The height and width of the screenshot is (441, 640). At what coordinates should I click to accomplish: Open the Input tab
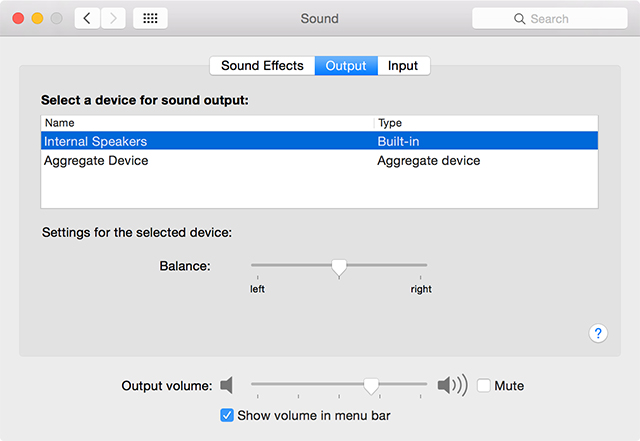[x=403, y=66]
